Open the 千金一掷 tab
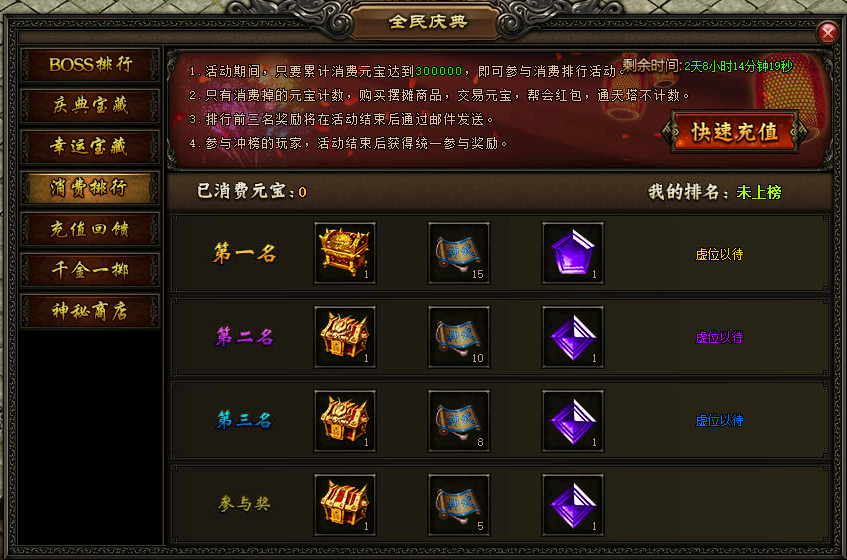 pyautogui.click(x=90, y=270)
